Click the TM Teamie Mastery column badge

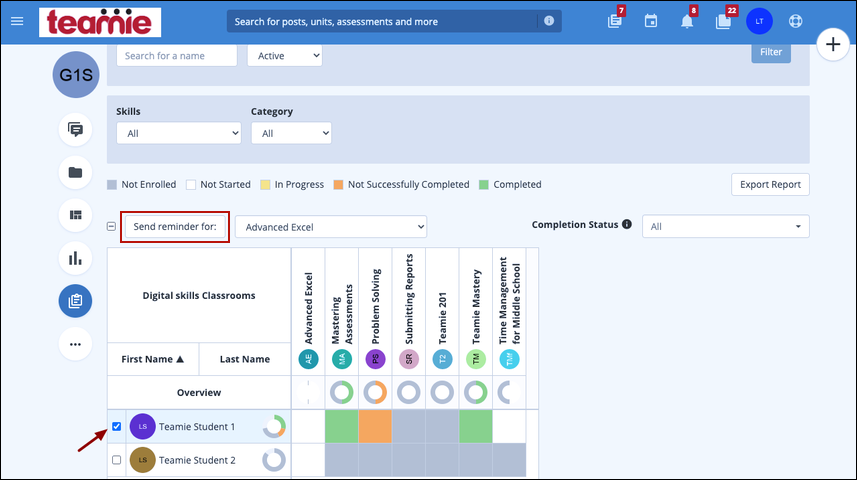(x=476, y=359)
